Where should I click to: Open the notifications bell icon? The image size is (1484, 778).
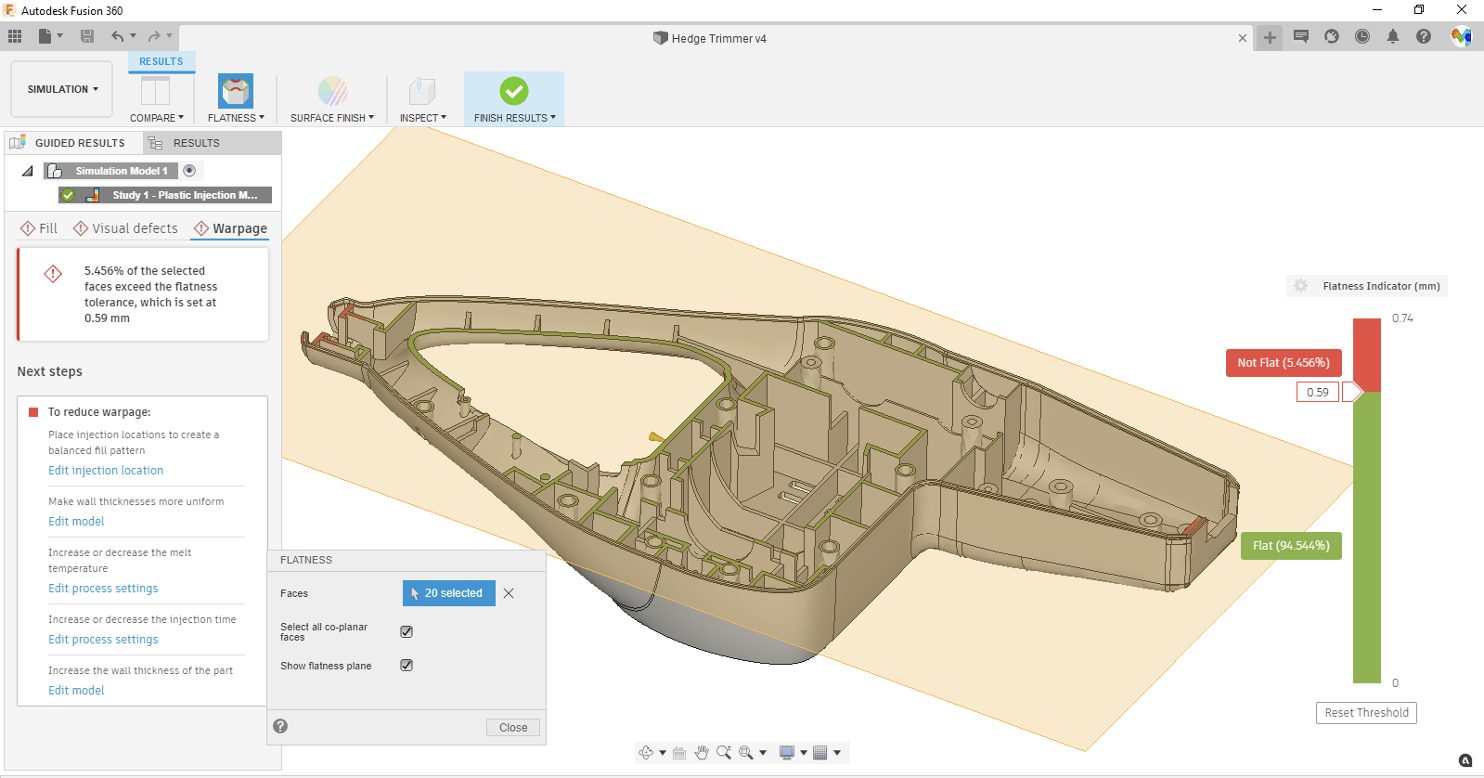point(1392,37)
